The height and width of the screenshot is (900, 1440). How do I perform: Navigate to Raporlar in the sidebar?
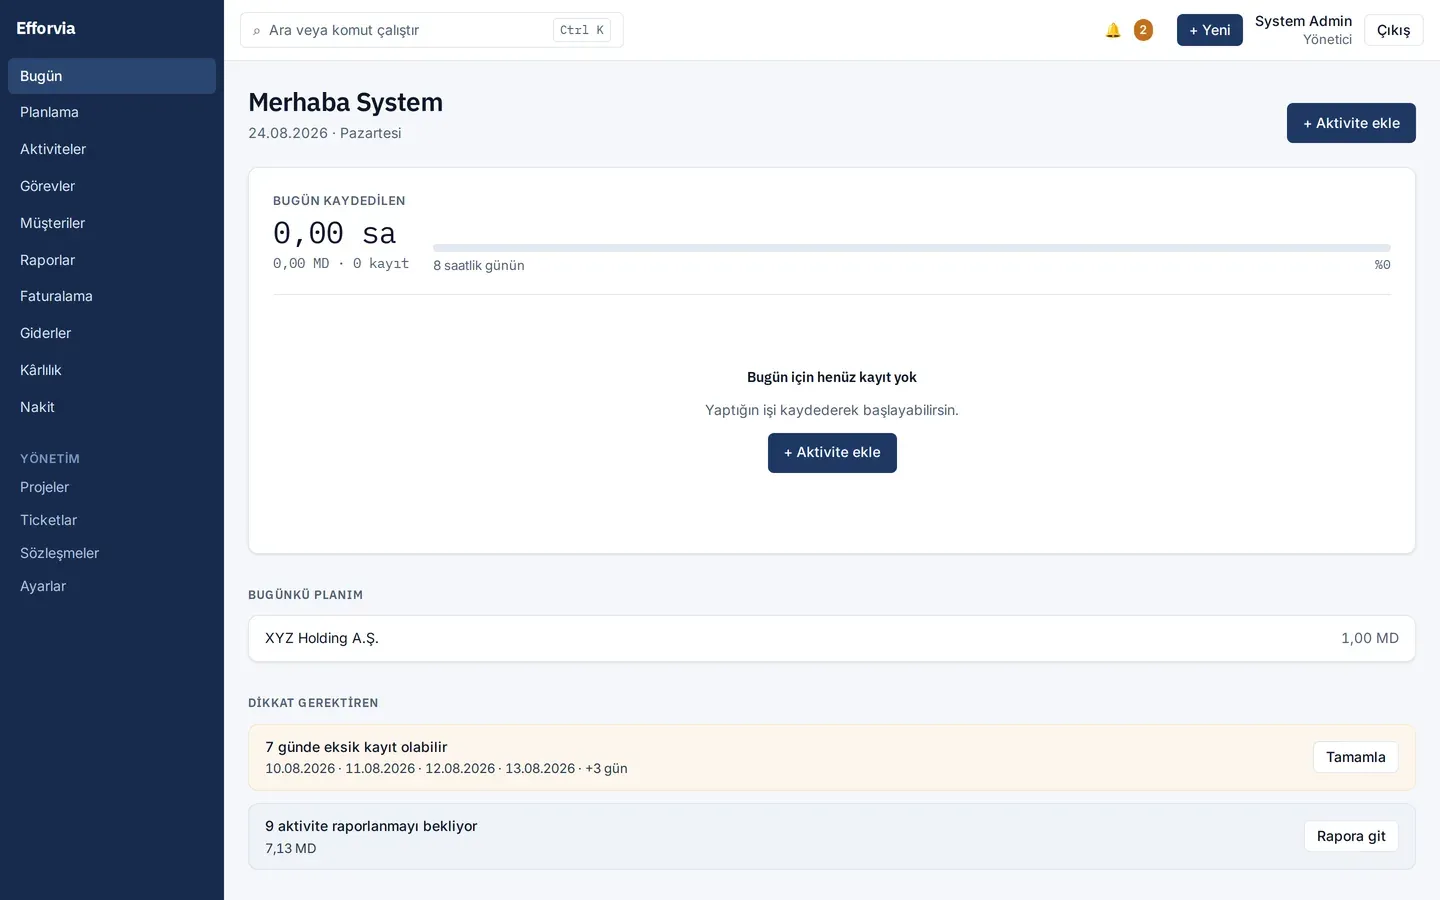click(x=112, y=260)
